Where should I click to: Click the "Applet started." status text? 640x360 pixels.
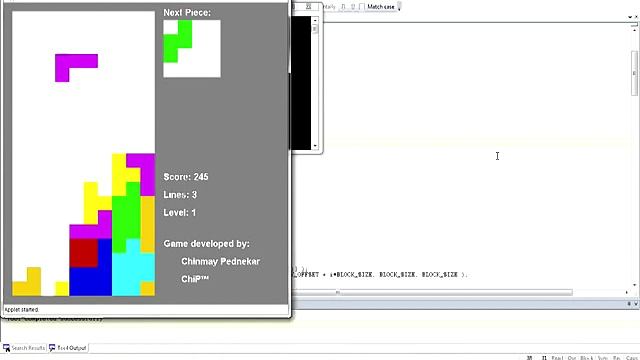click(x=21, y=310)
